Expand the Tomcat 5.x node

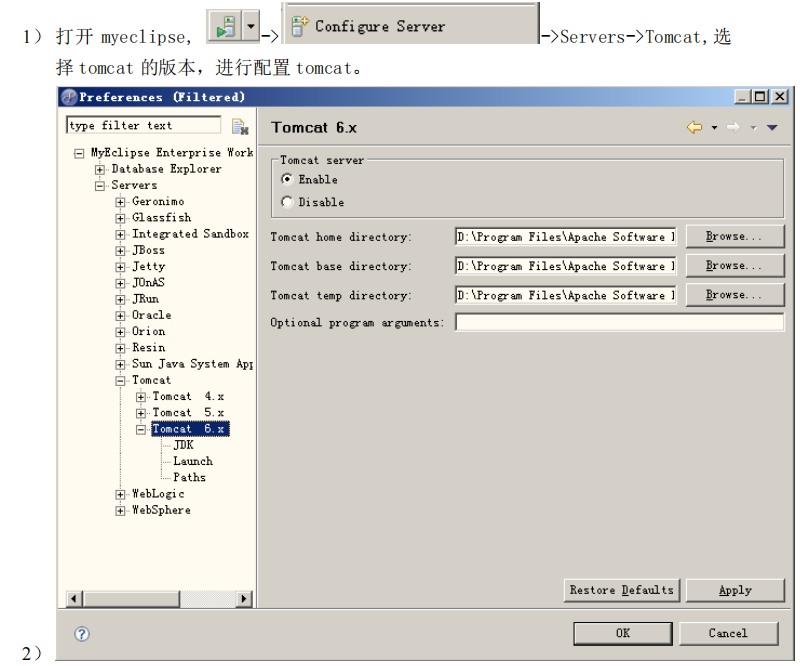pos(141,413)
